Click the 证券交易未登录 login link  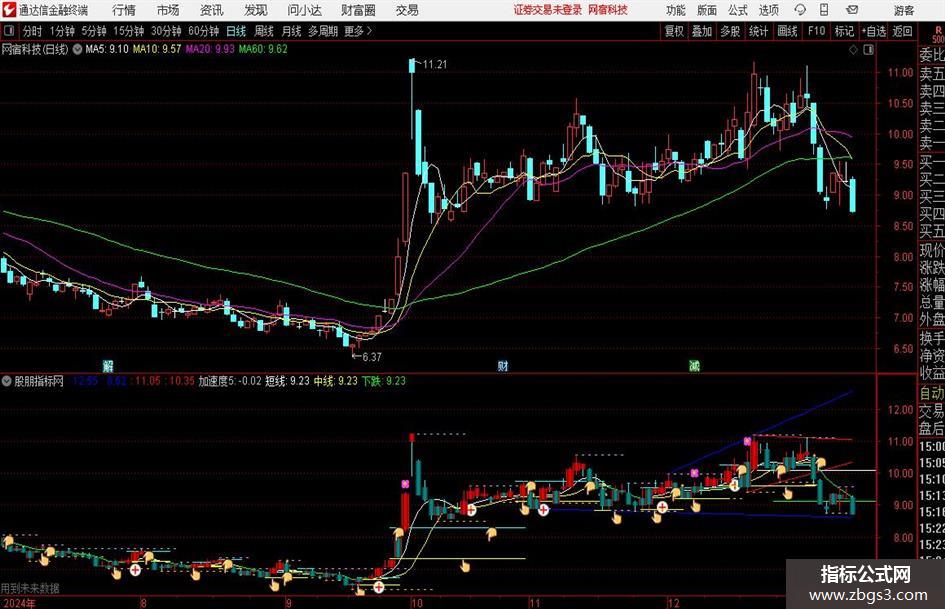[548, 10]
